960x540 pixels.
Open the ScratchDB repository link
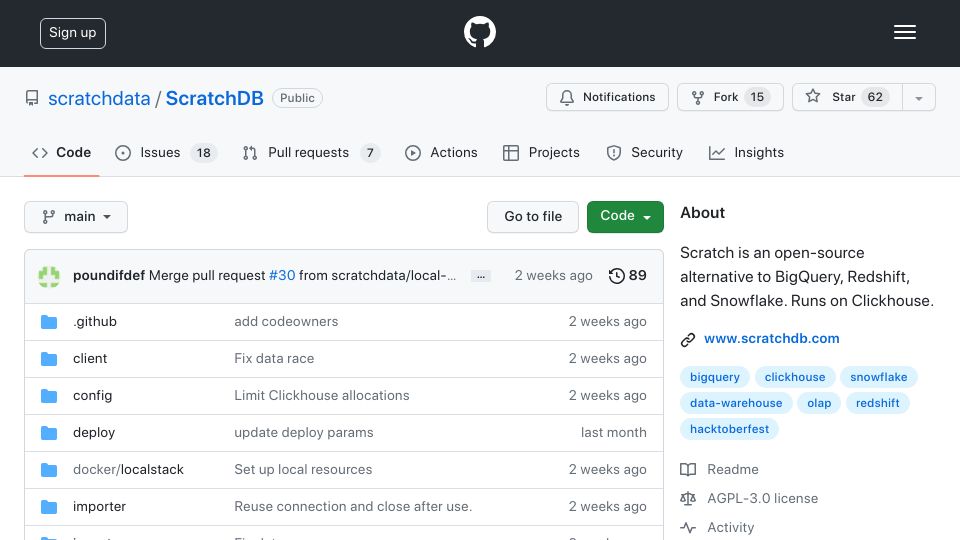coord(214,98)
